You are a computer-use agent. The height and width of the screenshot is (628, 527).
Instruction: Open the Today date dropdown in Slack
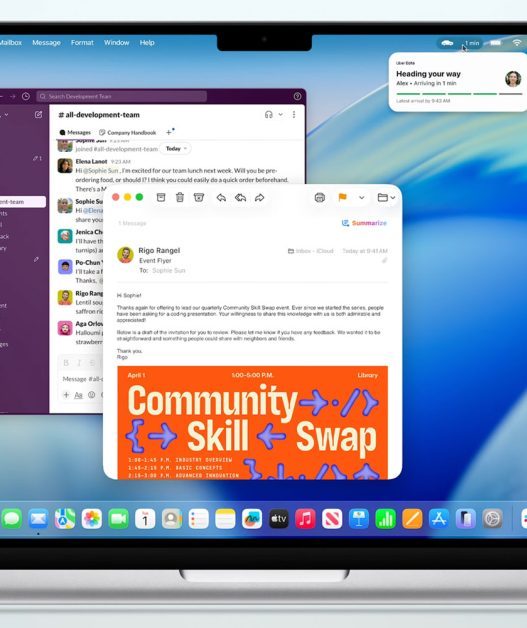coord(176,149)
